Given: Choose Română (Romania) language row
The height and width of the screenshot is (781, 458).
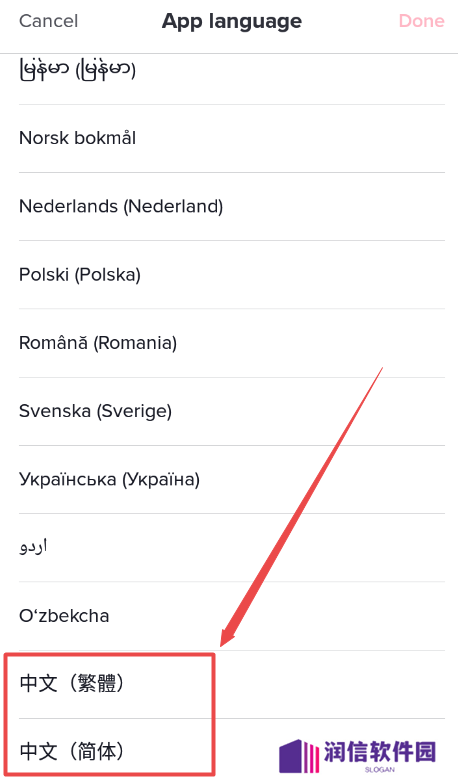Looking at the screenshot, I should (231, 343).
